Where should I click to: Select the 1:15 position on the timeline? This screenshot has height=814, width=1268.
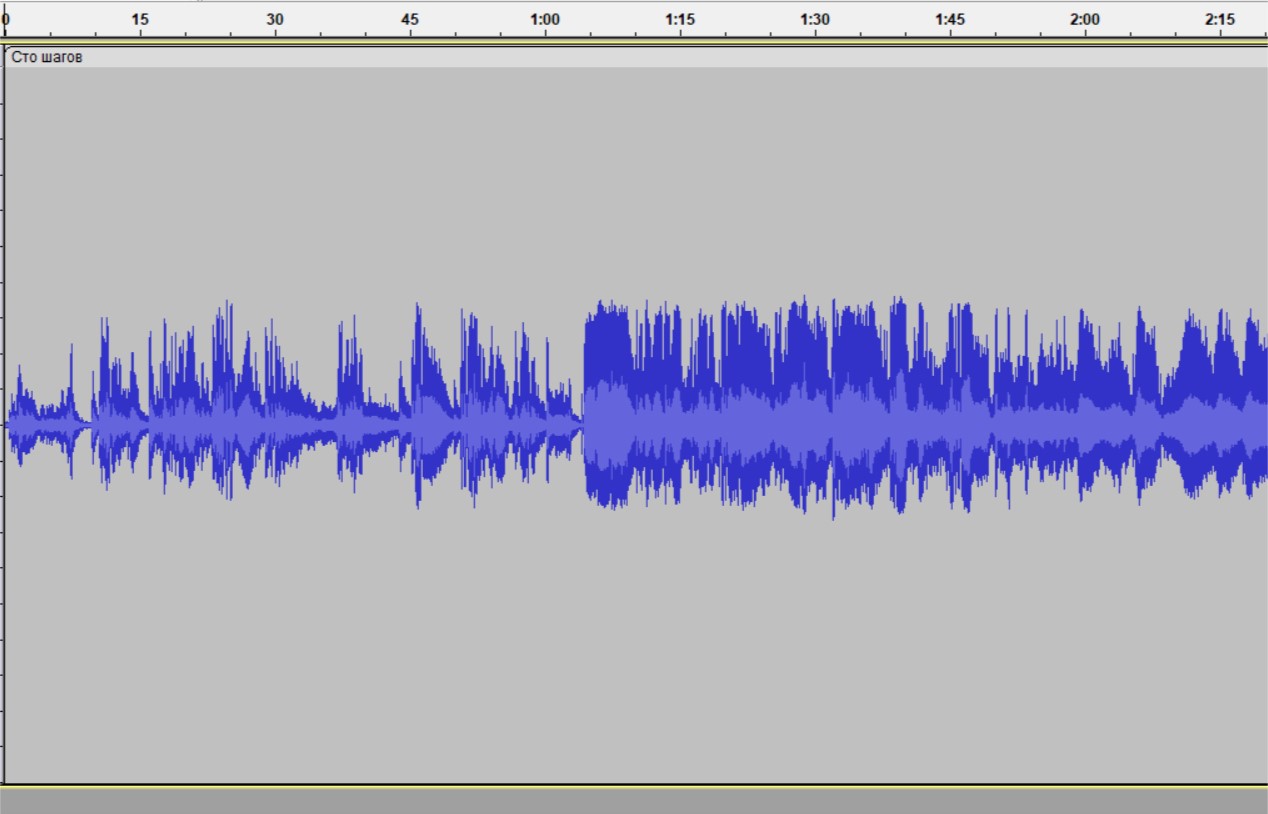click(680, 19)
